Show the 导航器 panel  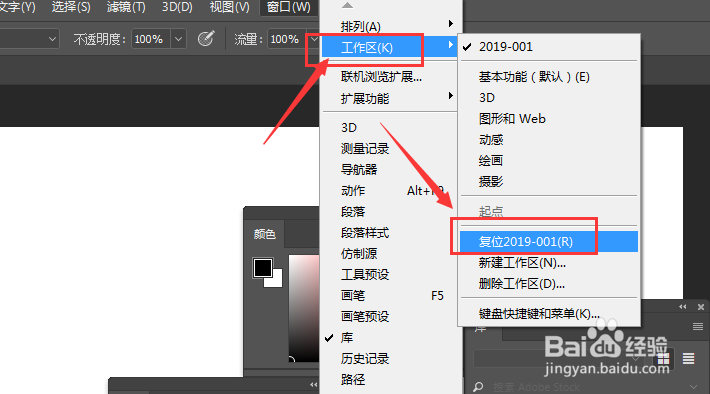pos(389,169)
